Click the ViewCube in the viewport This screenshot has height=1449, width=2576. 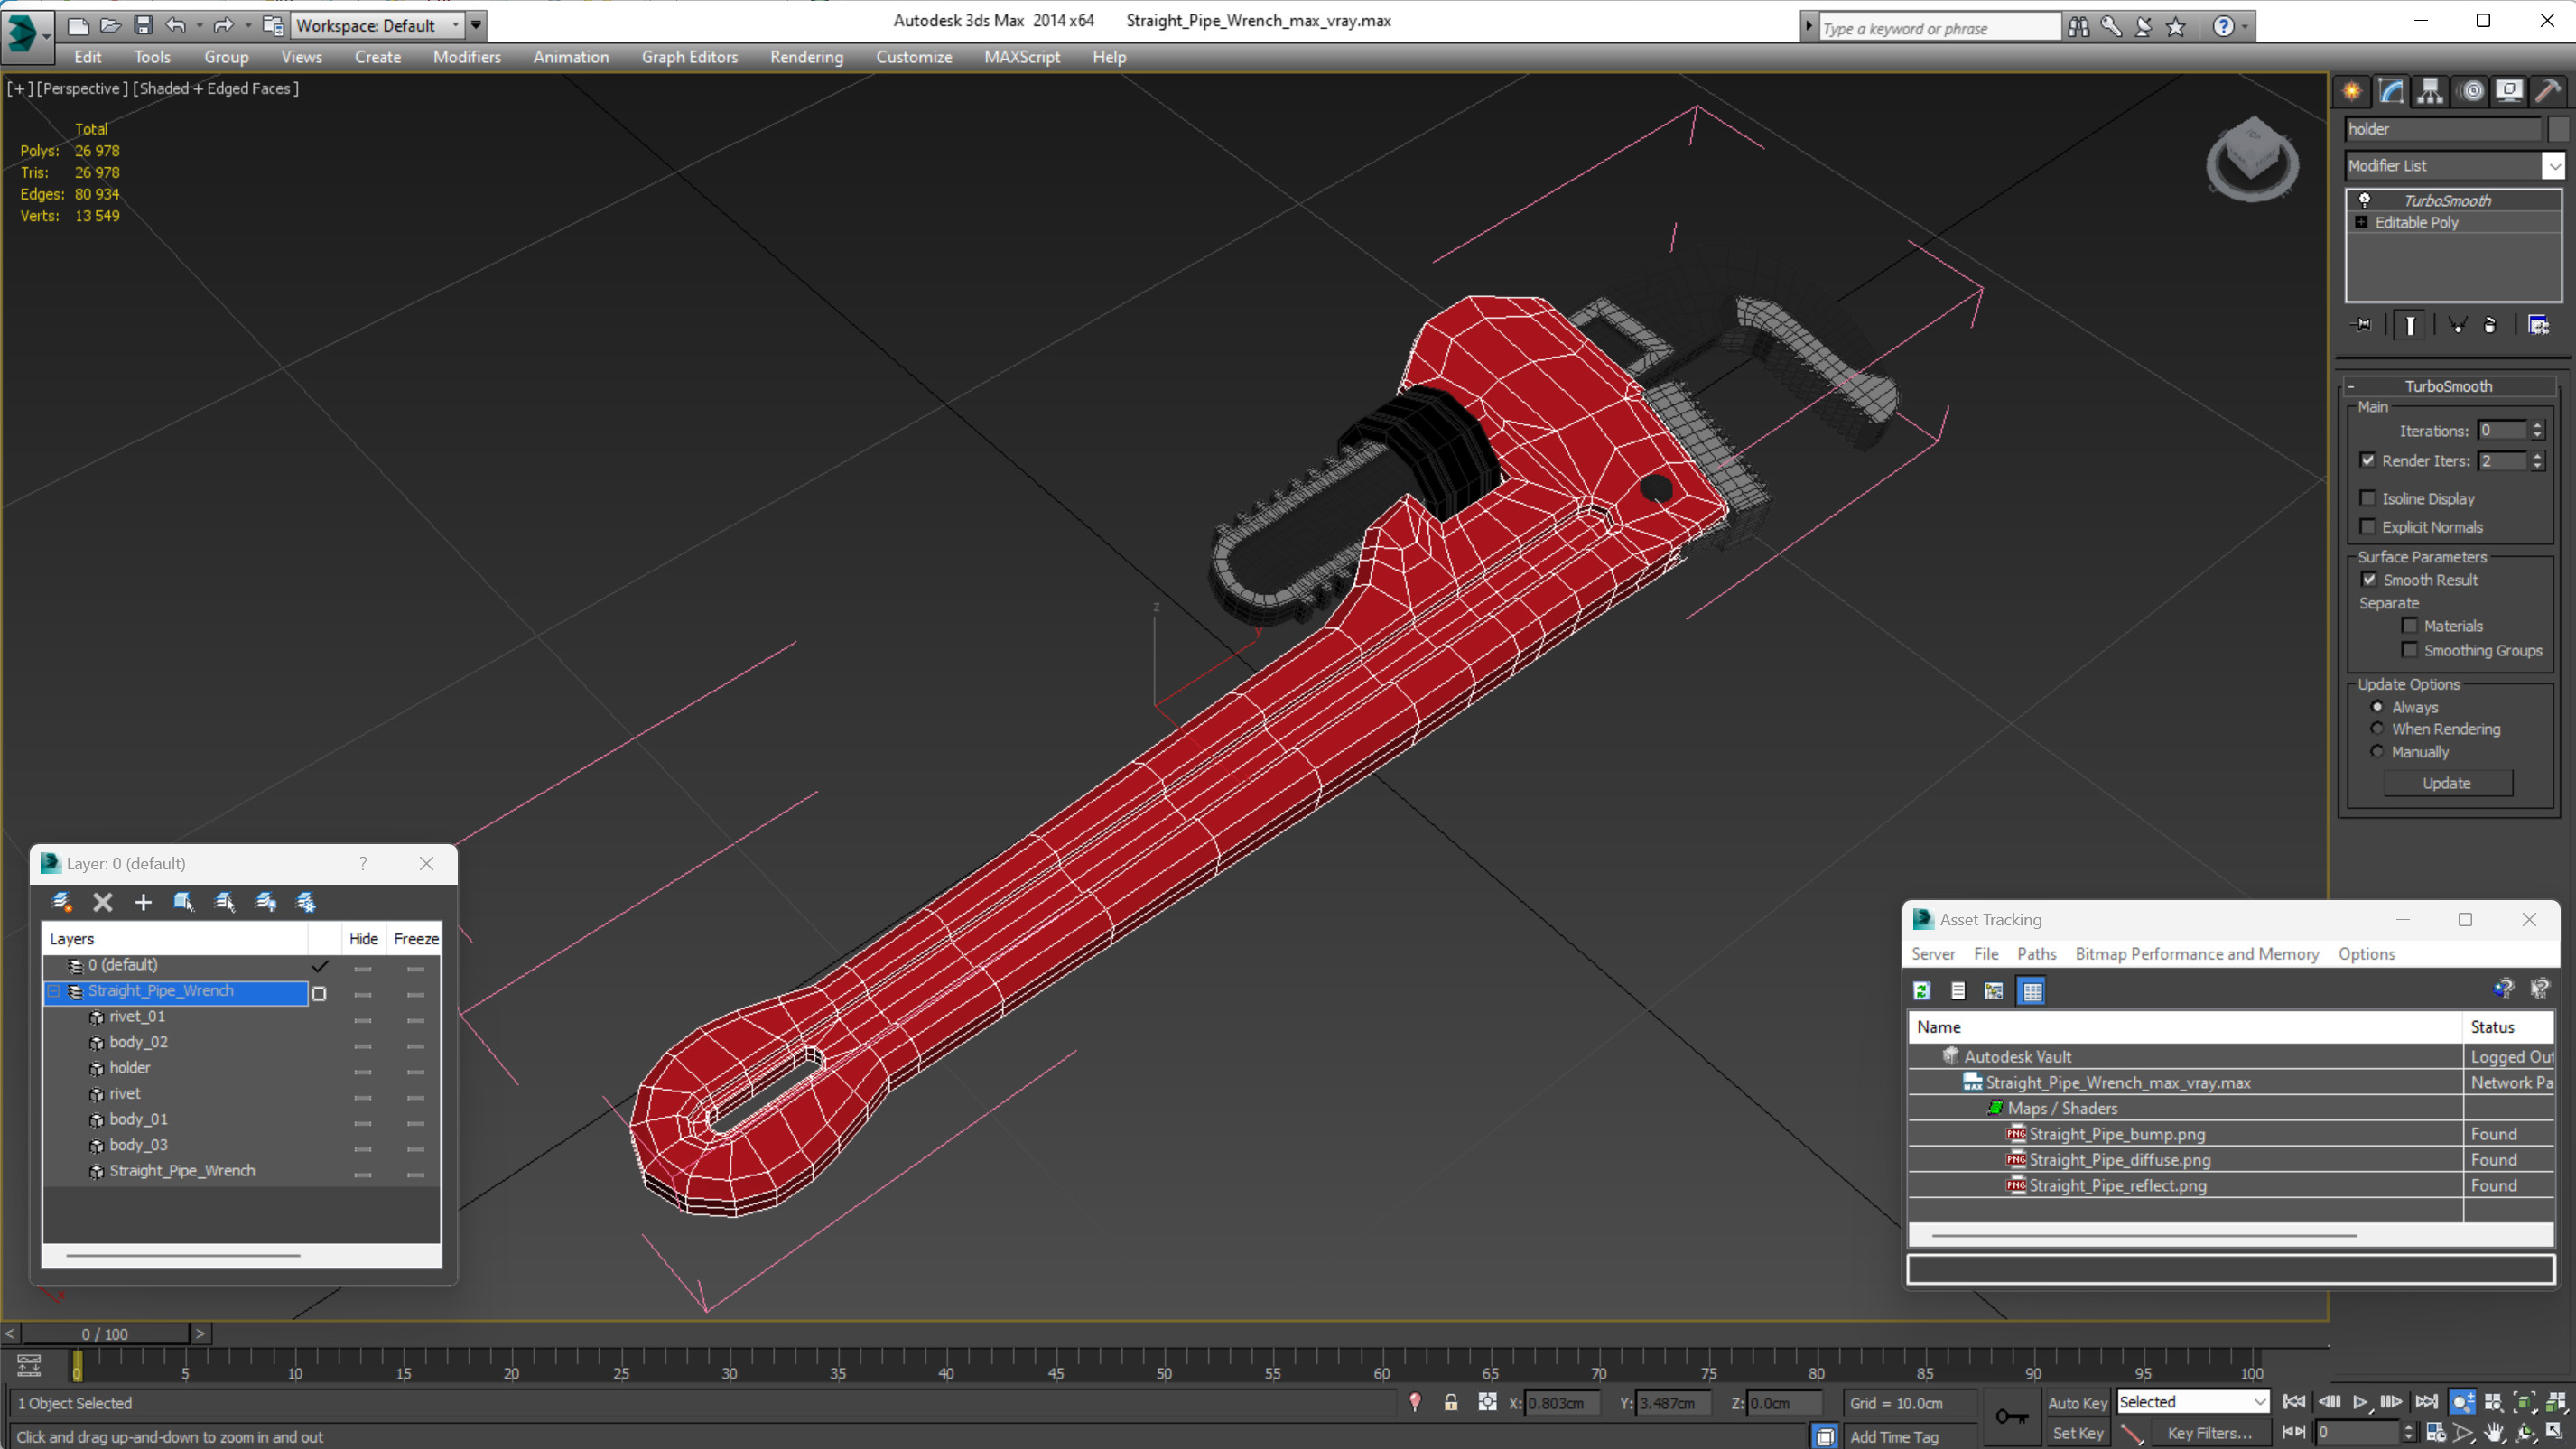(x=2252, y=160)
